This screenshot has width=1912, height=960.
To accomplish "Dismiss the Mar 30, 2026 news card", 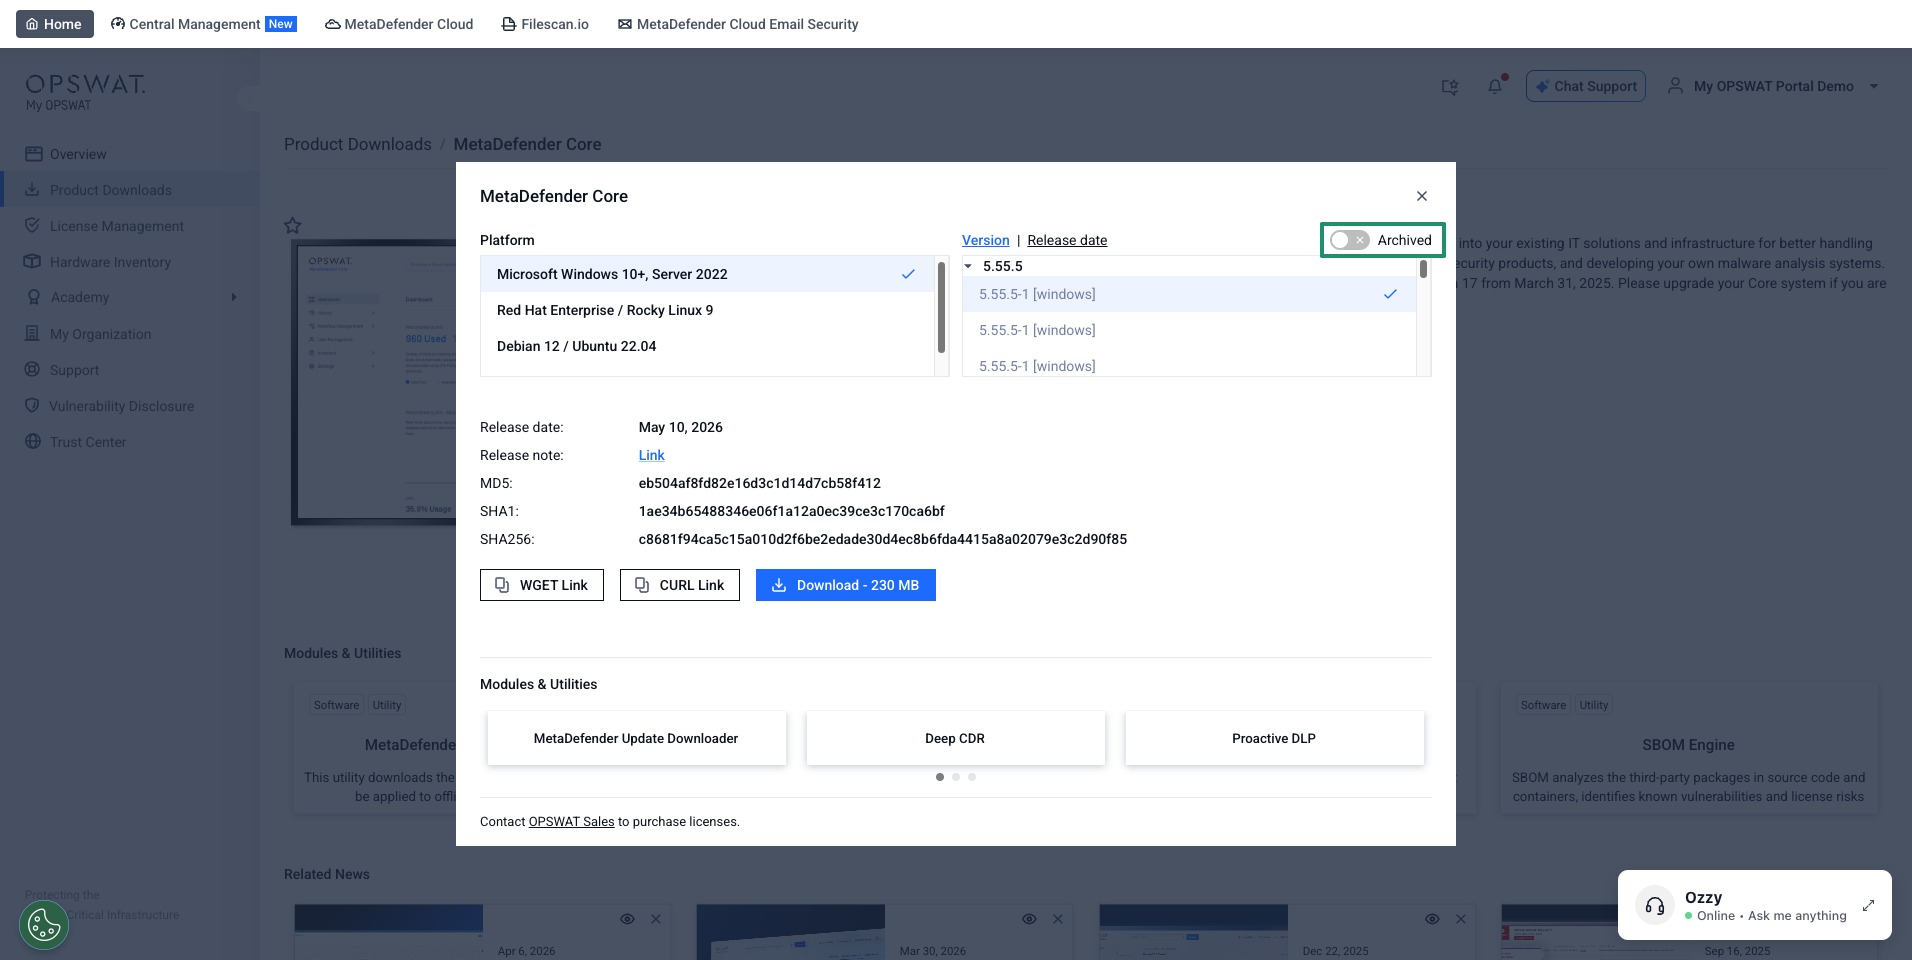I will click(x=1058, y=919).
